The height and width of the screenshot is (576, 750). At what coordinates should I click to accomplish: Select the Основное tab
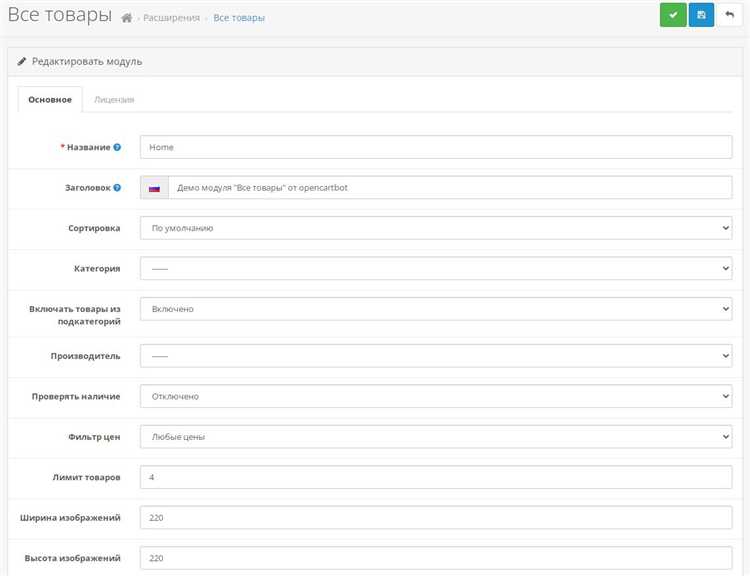click(x=50, y=100)
